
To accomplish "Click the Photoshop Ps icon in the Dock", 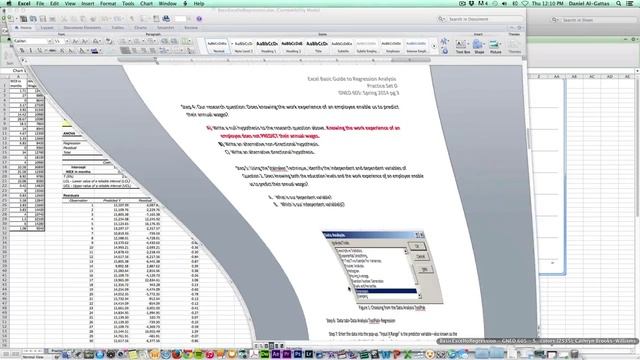I will [298, 354].
